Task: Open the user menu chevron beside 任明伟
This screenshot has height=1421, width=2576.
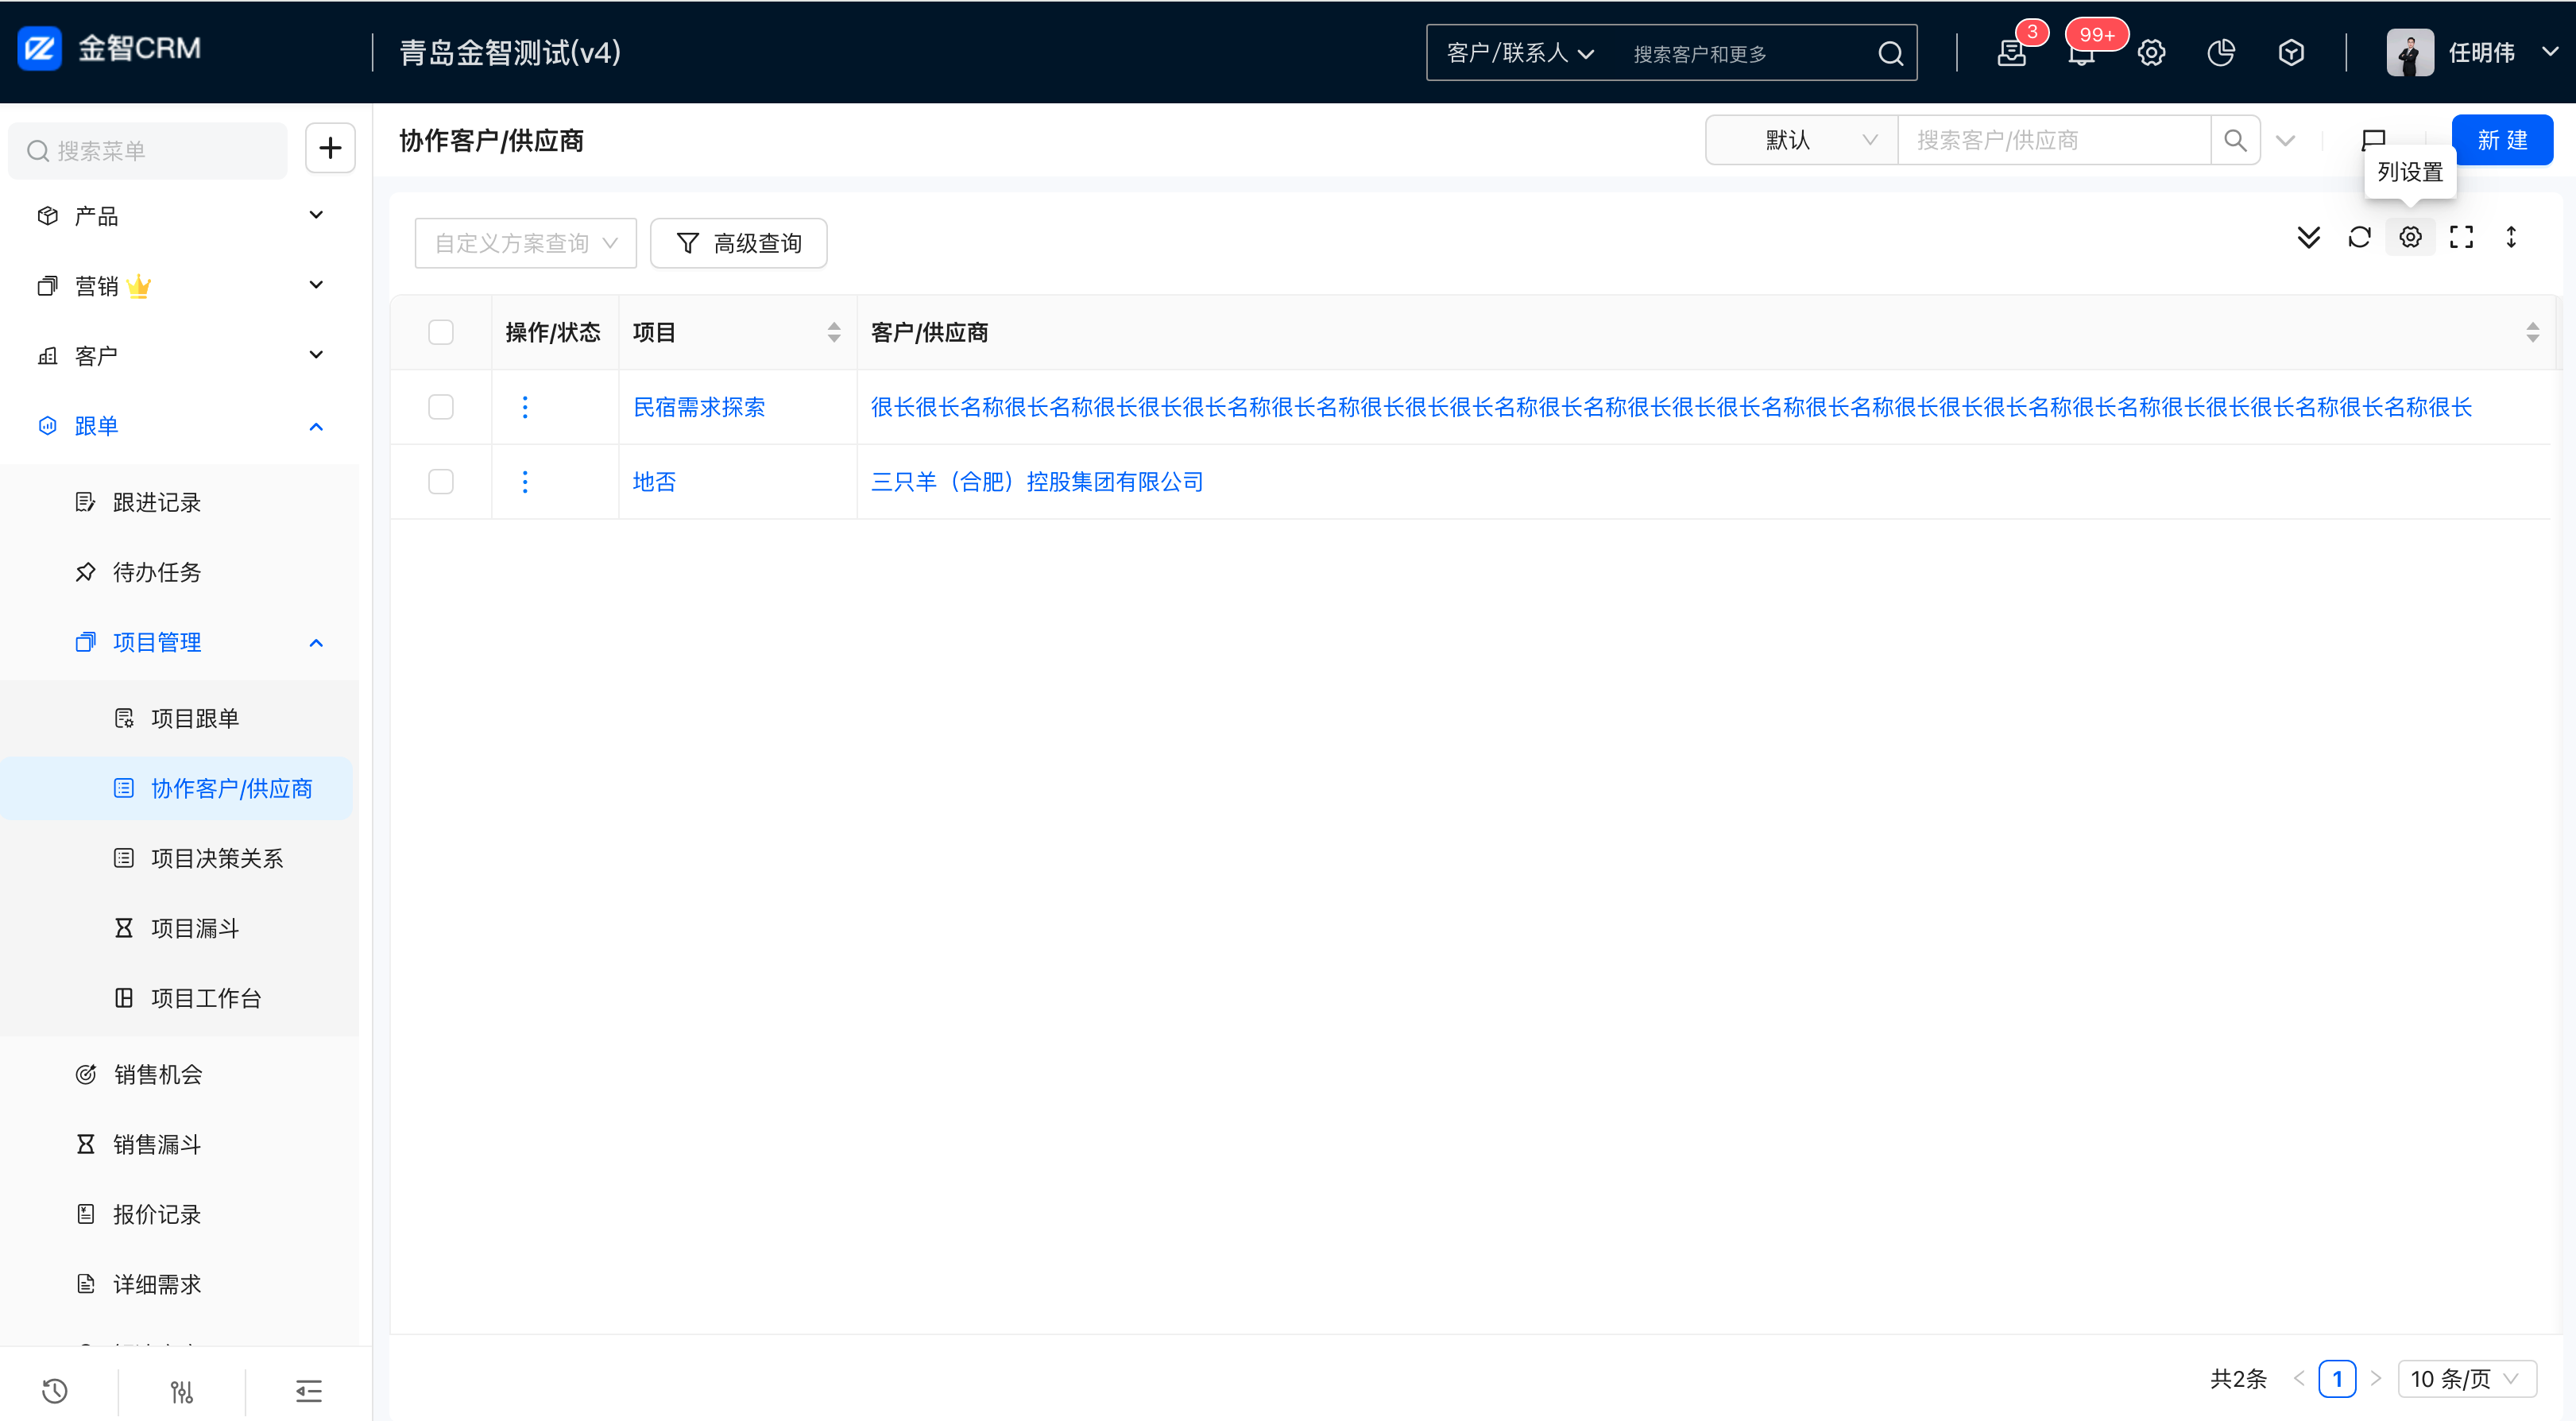Action: click(x=2550, y=52)
